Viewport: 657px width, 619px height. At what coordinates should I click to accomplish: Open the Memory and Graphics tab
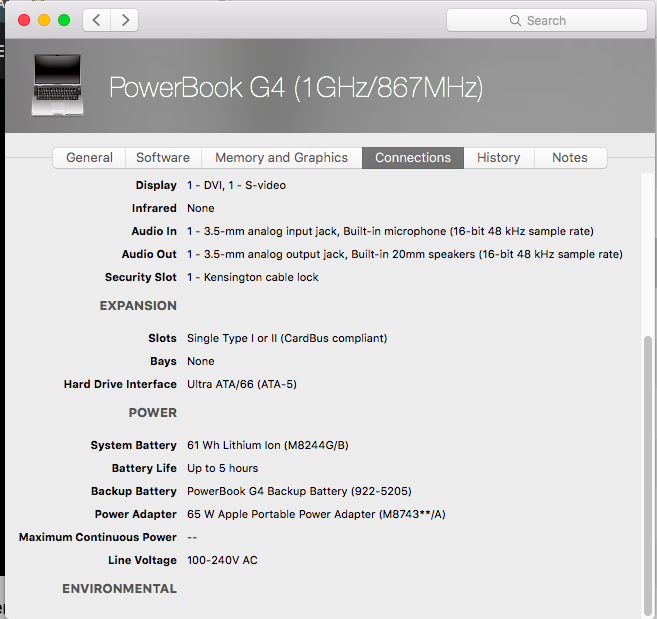[282, 158]
